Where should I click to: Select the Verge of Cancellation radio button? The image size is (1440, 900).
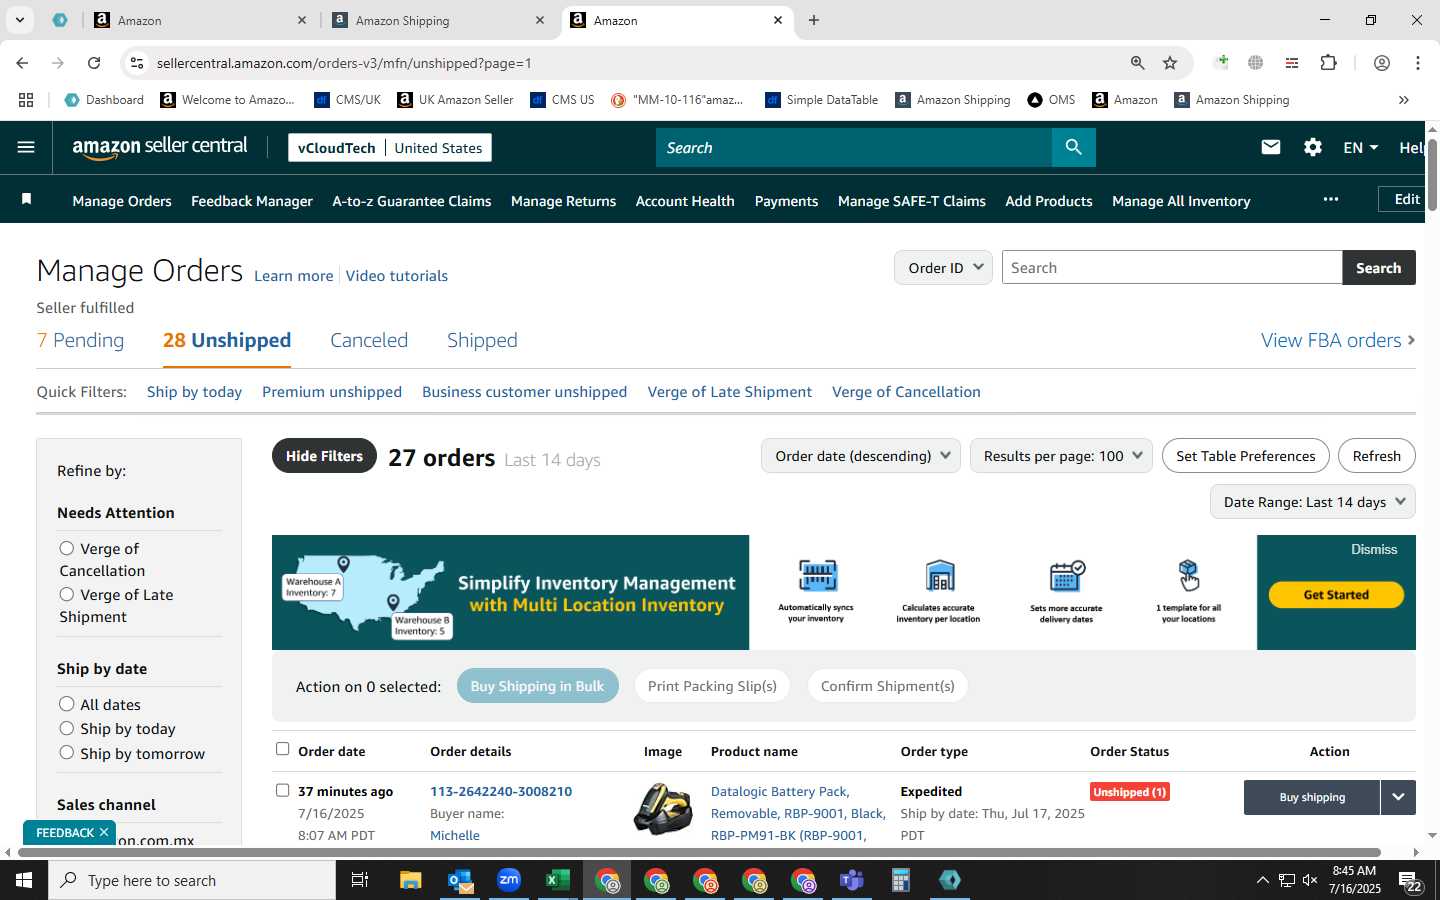click(x=67, y=548)
